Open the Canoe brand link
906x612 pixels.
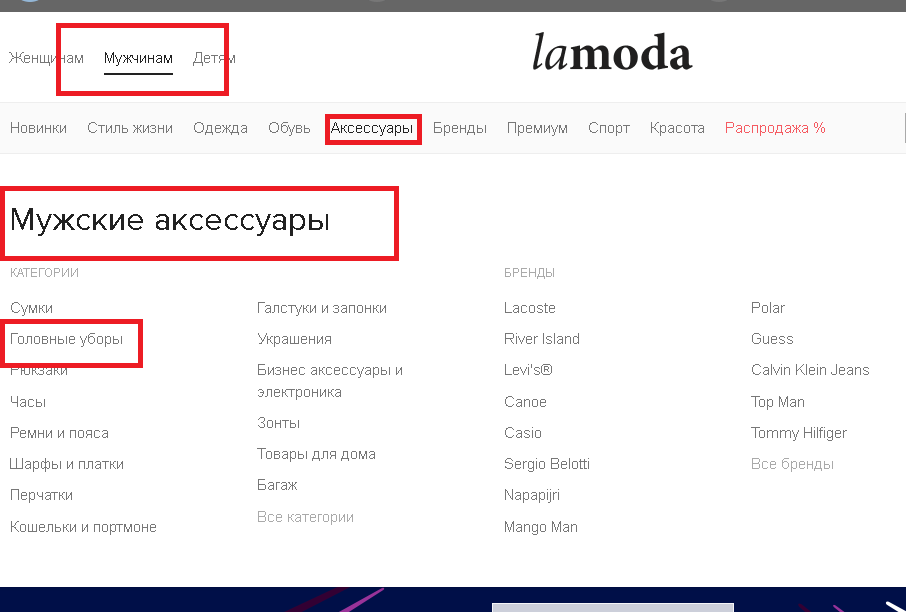click(525, 402)
